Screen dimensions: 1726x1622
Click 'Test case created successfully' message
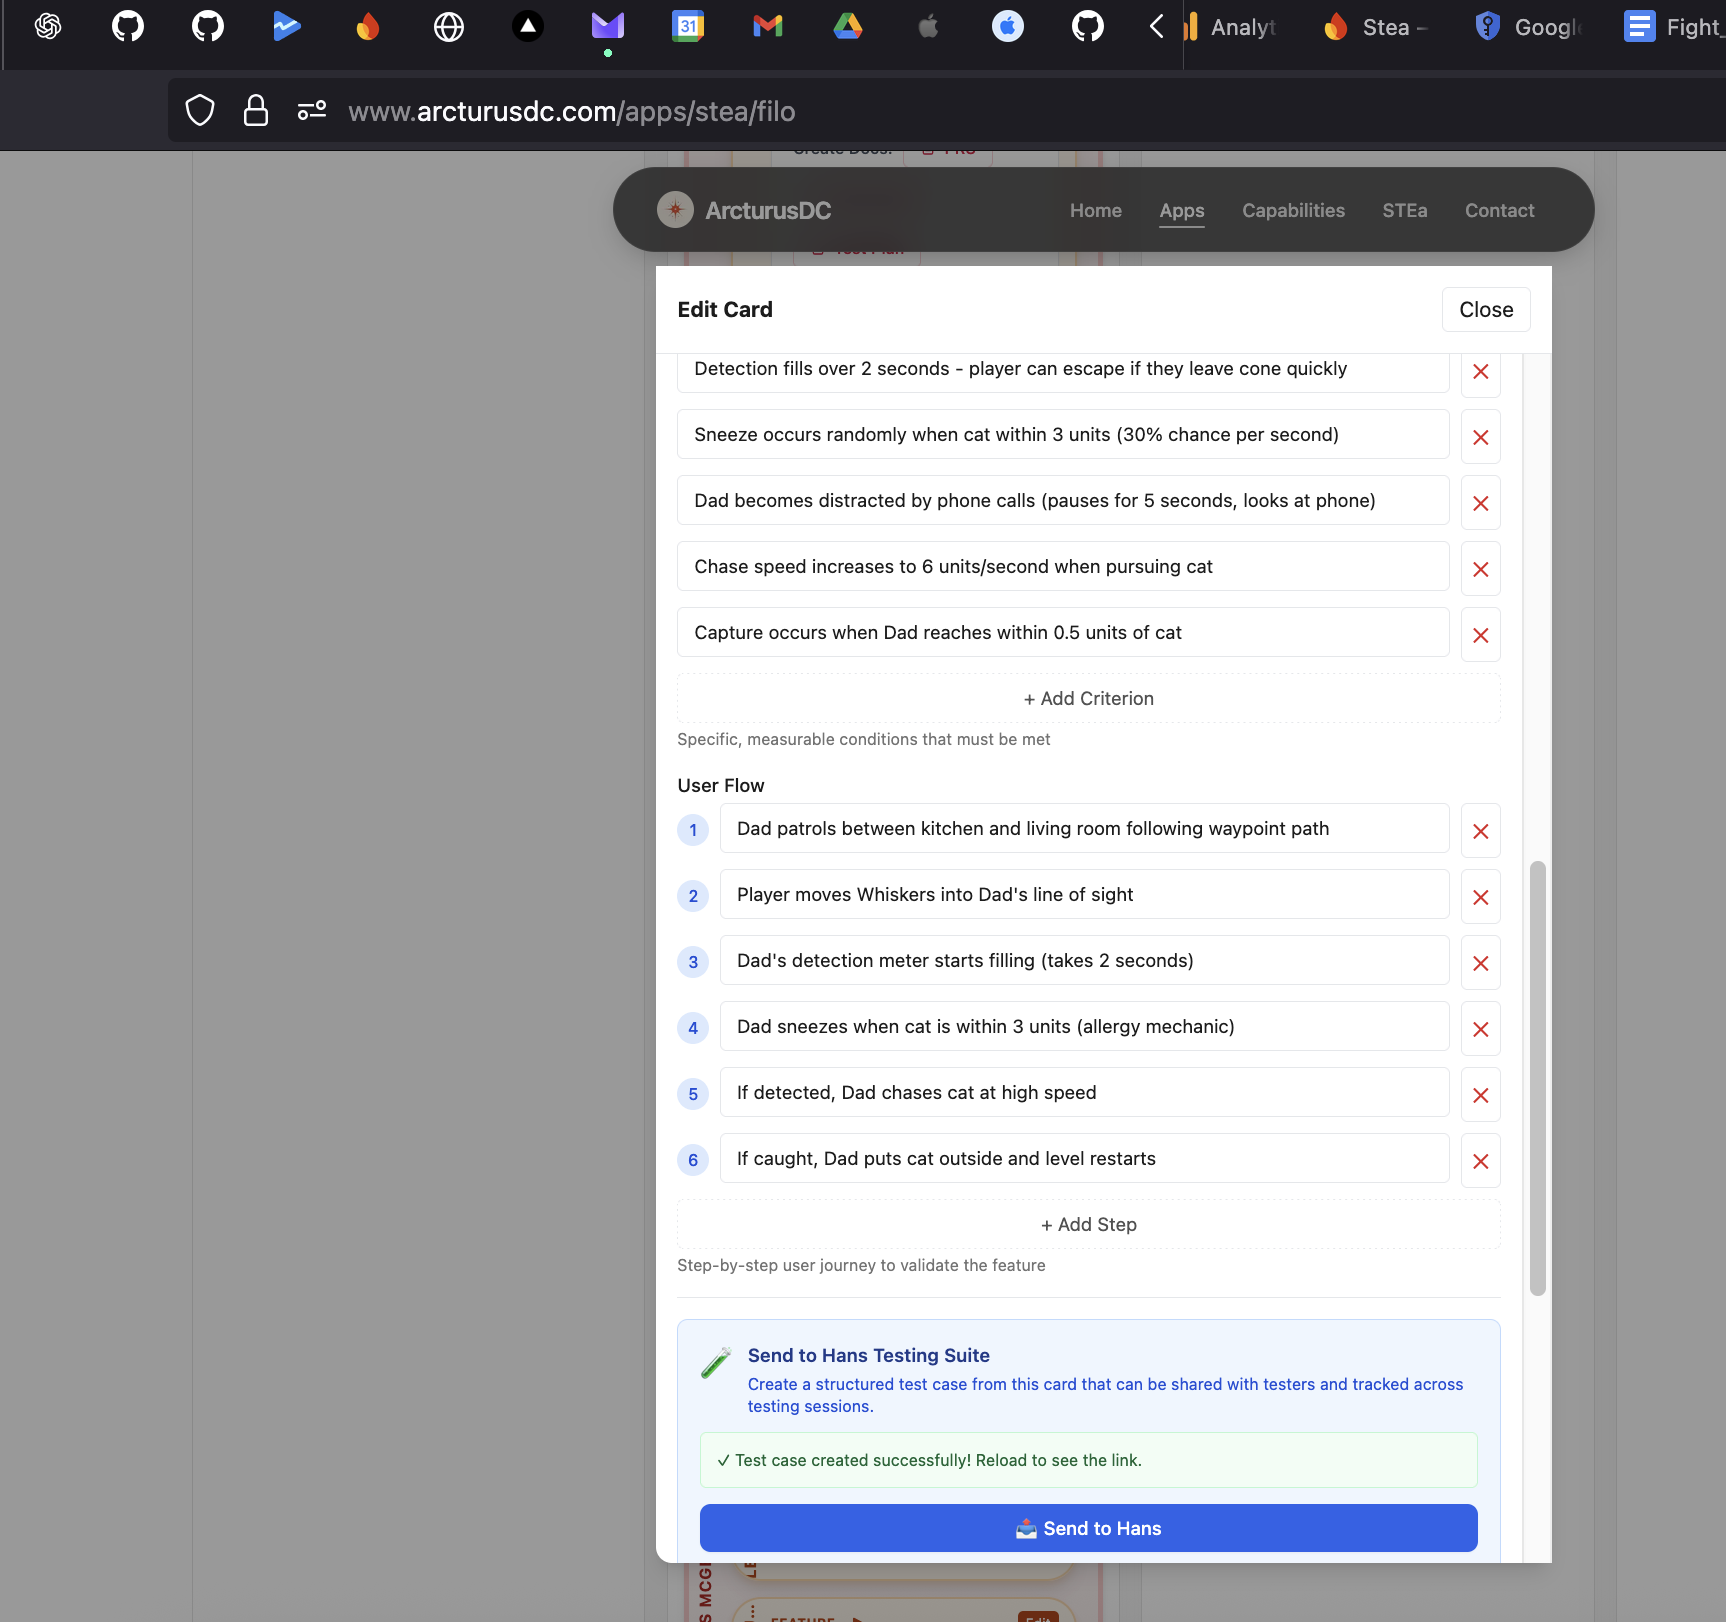[1089, 1461]
